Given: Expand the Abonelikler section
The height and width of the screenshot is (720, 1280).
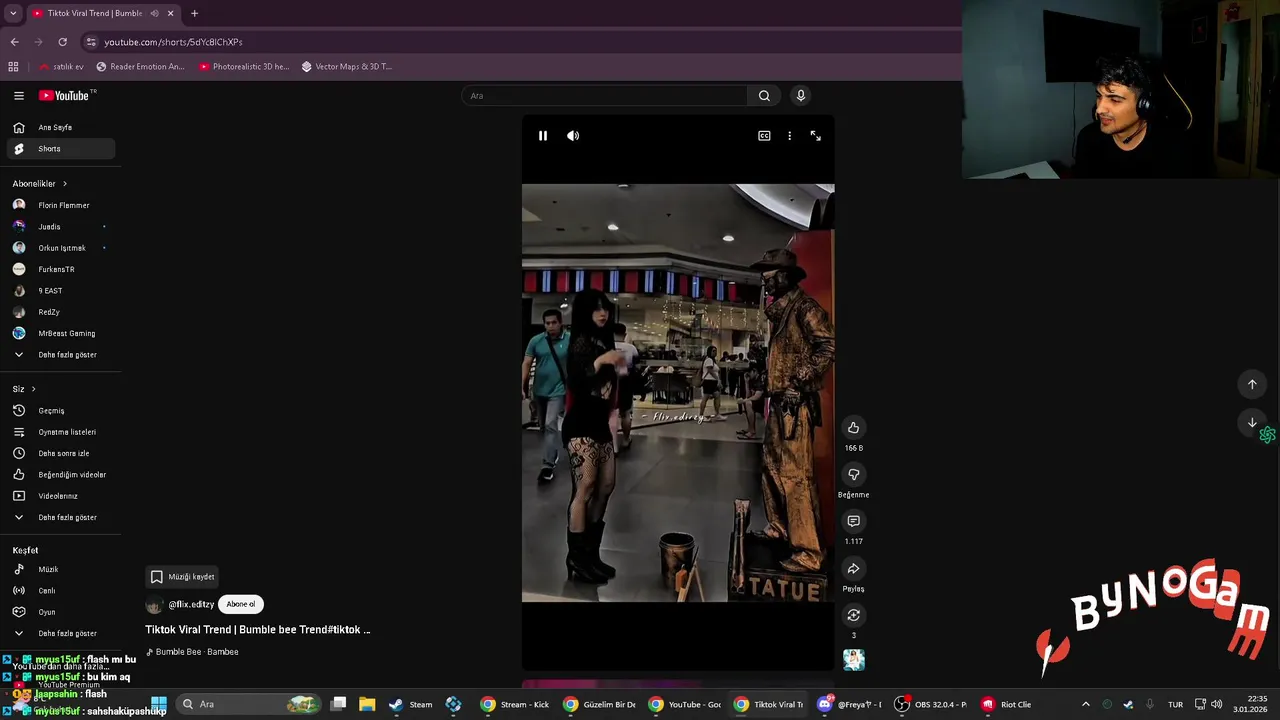Looking at the screenshot, I should 40,184.
